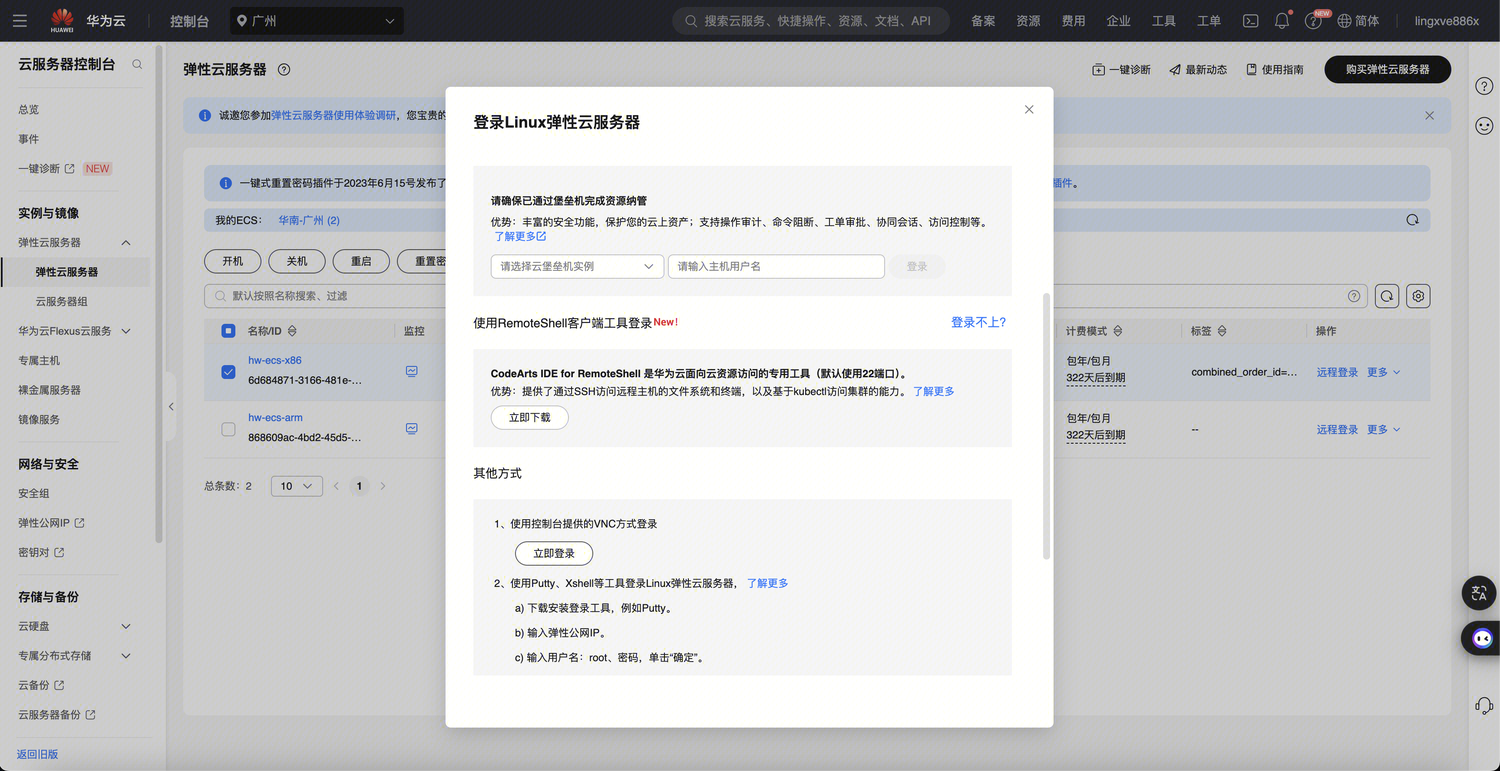Open 事件 in the sidebar
The width and height of the screenshot is (1500, 771).
pos(28,139)
